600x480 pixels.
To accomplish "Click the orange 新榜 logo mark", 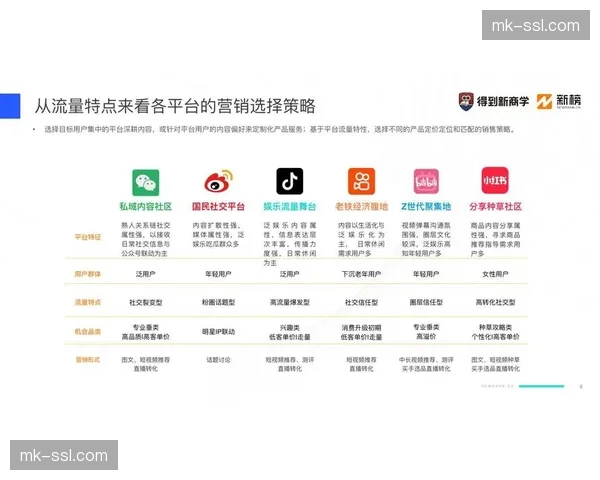I will coord(544,101).
